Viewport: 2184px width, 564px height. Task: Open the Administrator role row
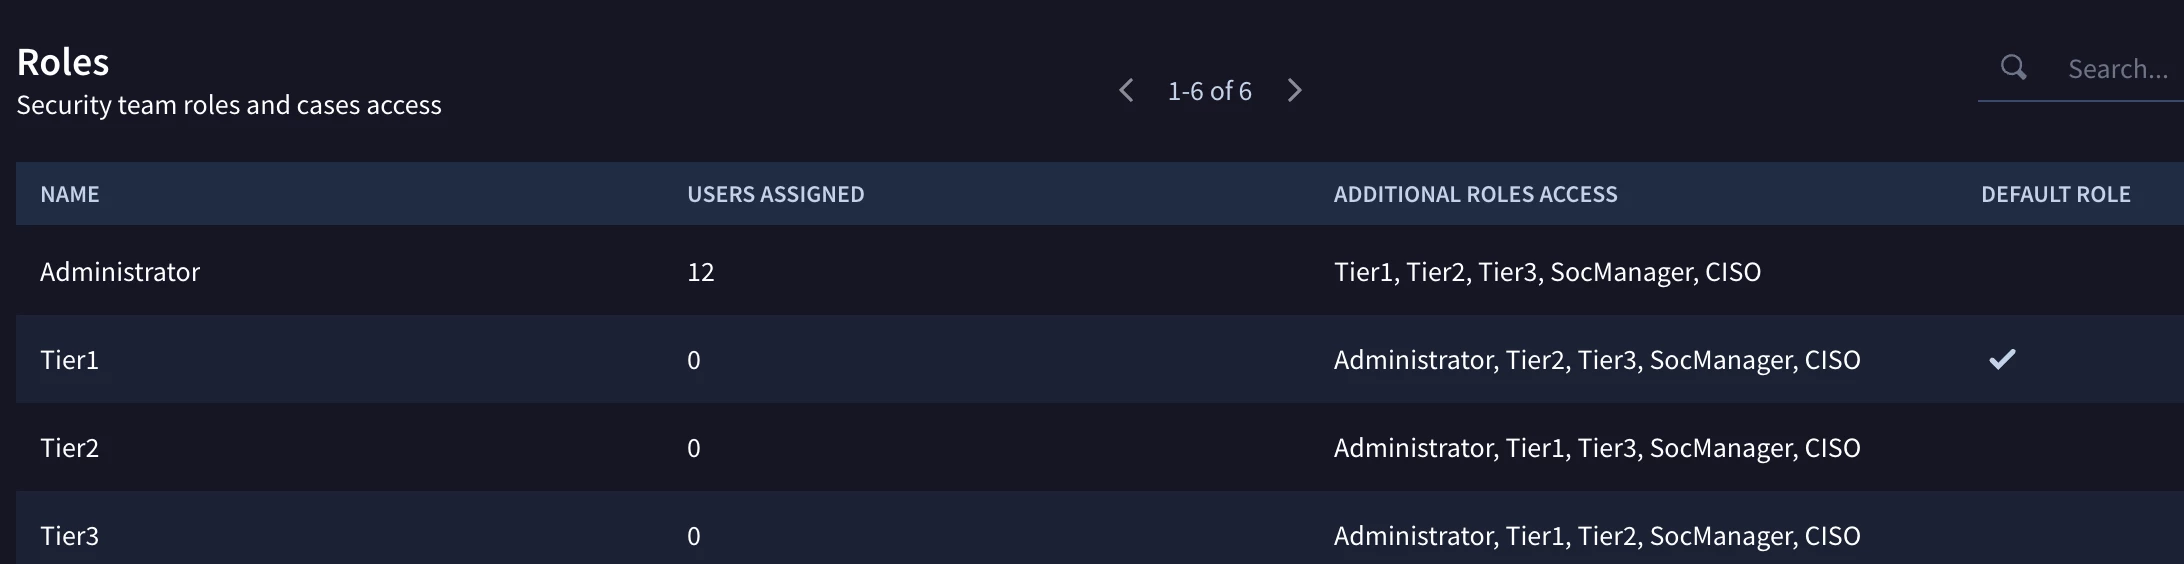pyautogui.click(x=1100, y=271)
